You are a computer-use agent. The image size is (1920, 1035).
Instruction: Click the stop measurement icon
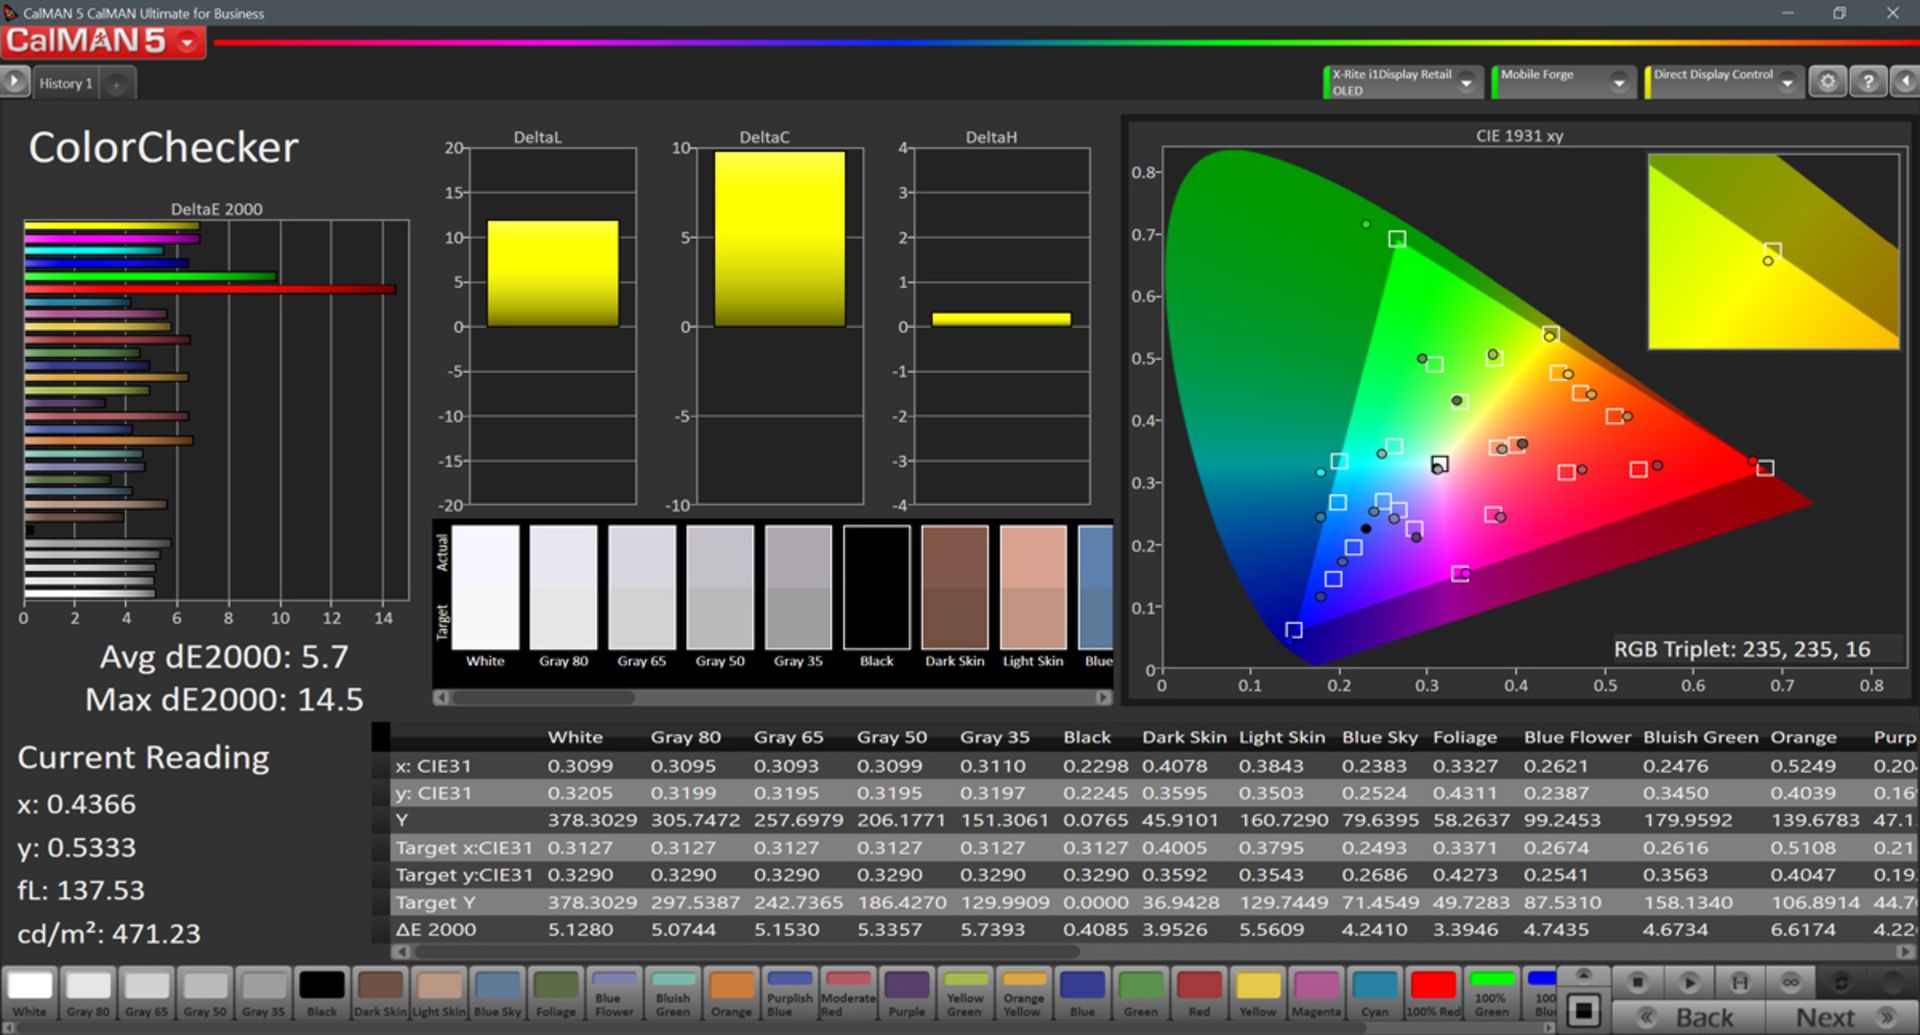click(x=1637, y=982)
